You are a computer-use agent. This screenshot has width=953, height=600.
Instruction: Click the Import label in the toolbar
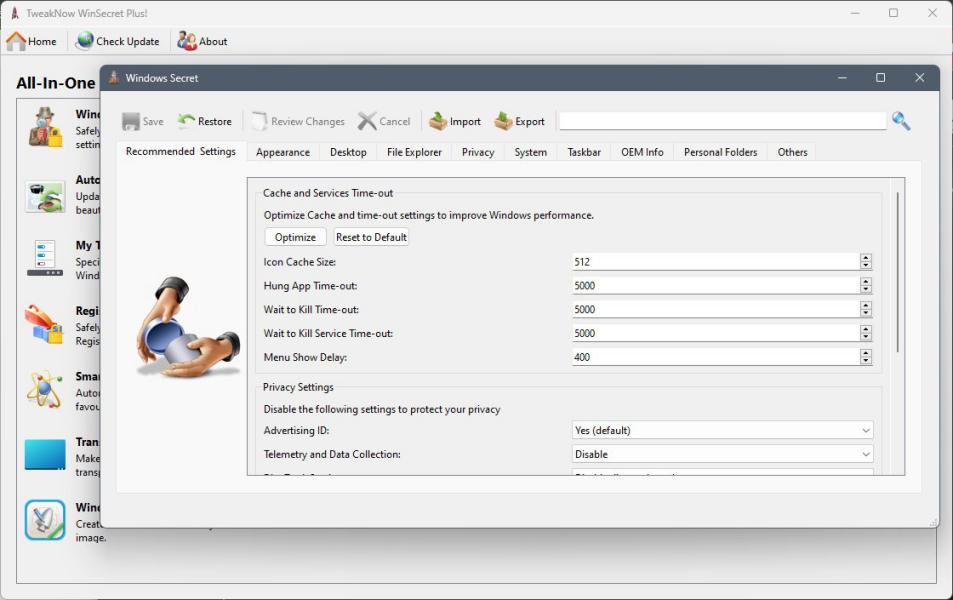(465, 122)
